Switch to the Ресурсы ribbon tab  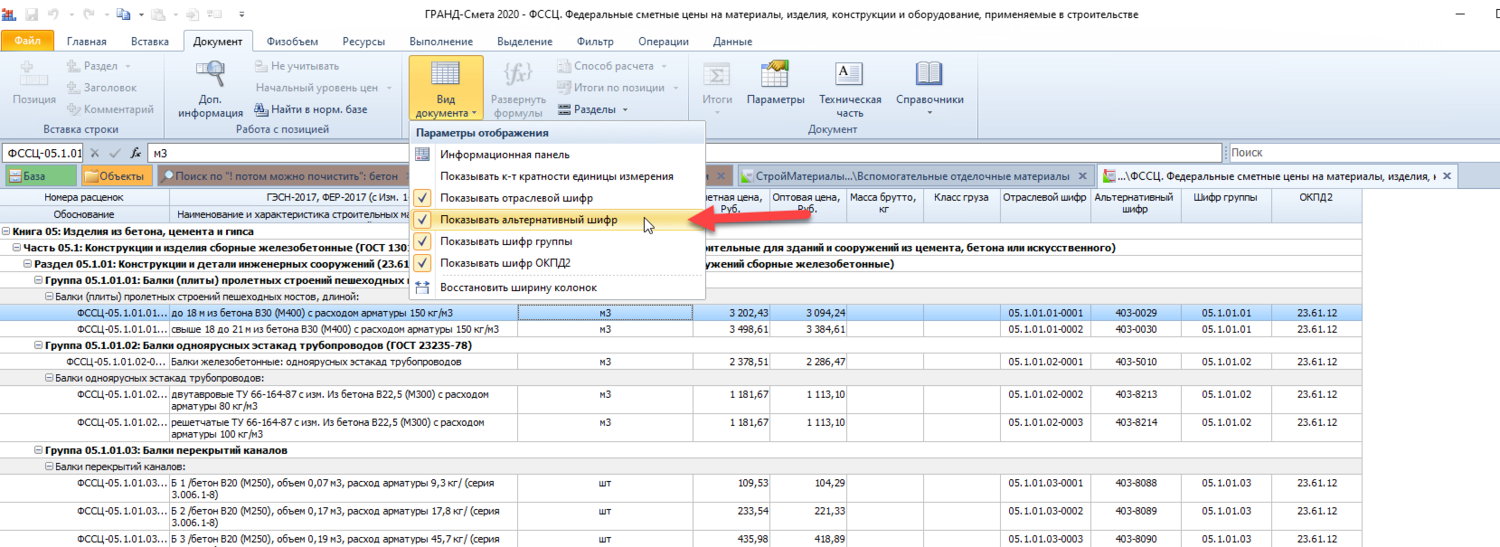(364, 41)
